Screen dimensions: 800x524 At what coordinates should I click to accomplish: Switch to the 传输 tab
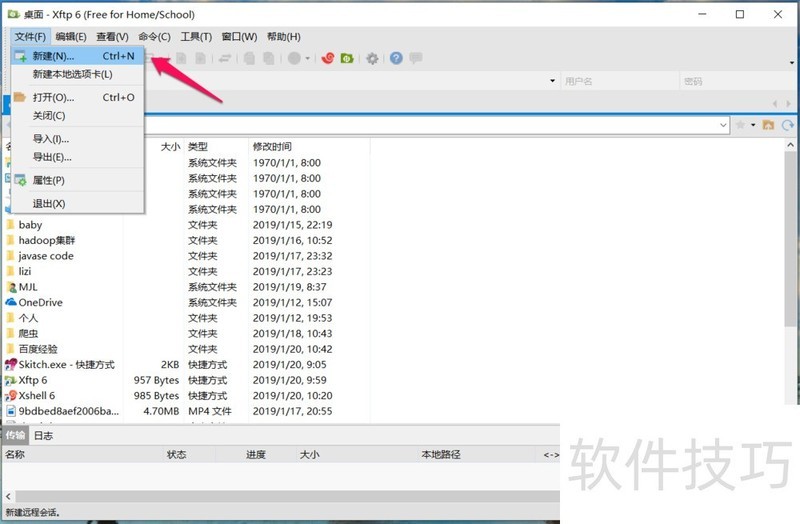point(15,435)
